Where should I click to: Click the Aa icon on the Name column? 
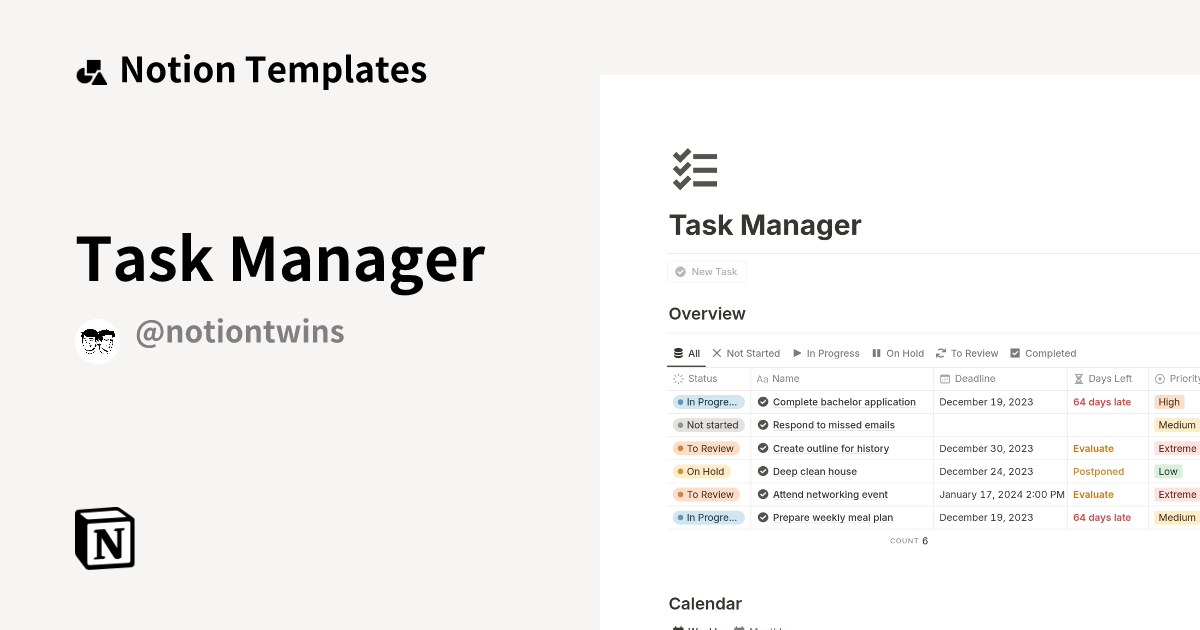[762, 378]
